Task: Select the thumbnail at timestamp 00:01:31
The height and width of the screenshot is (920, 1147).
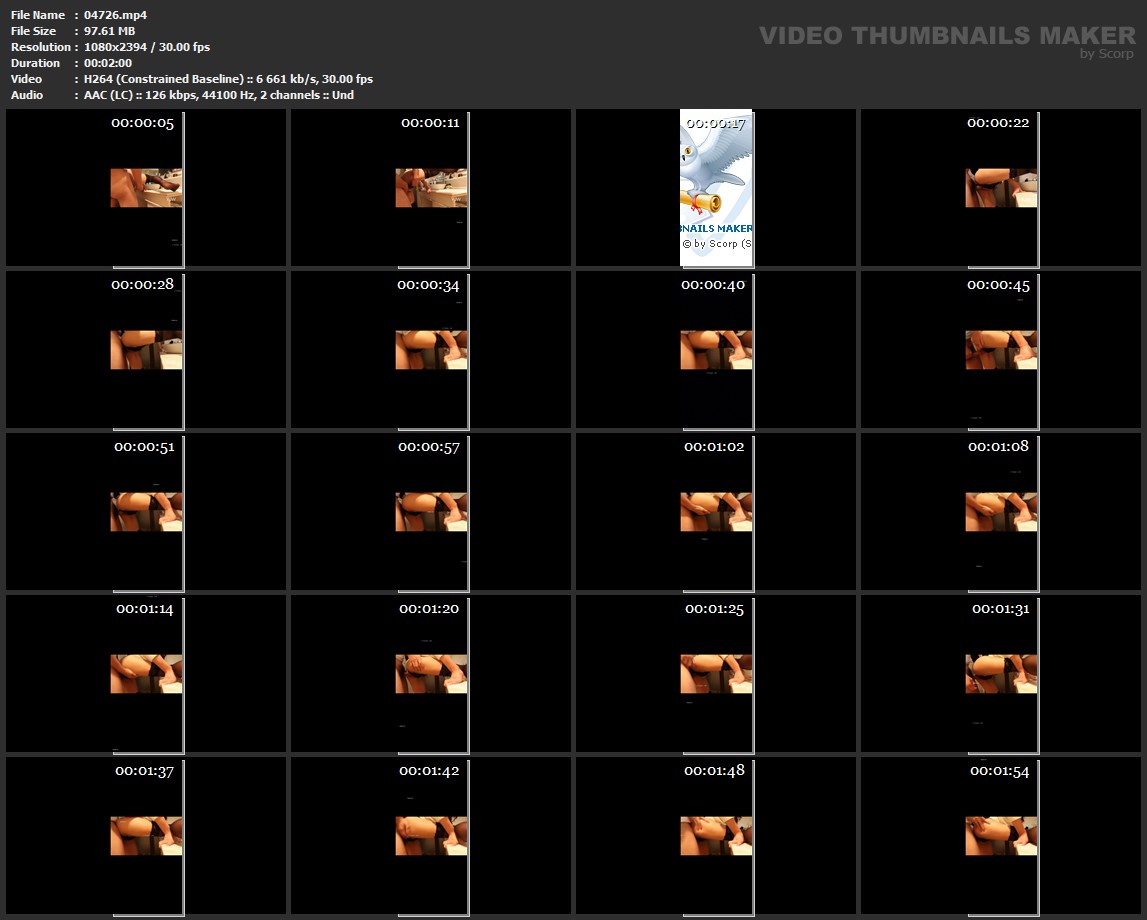Action: pos(1001,674)
